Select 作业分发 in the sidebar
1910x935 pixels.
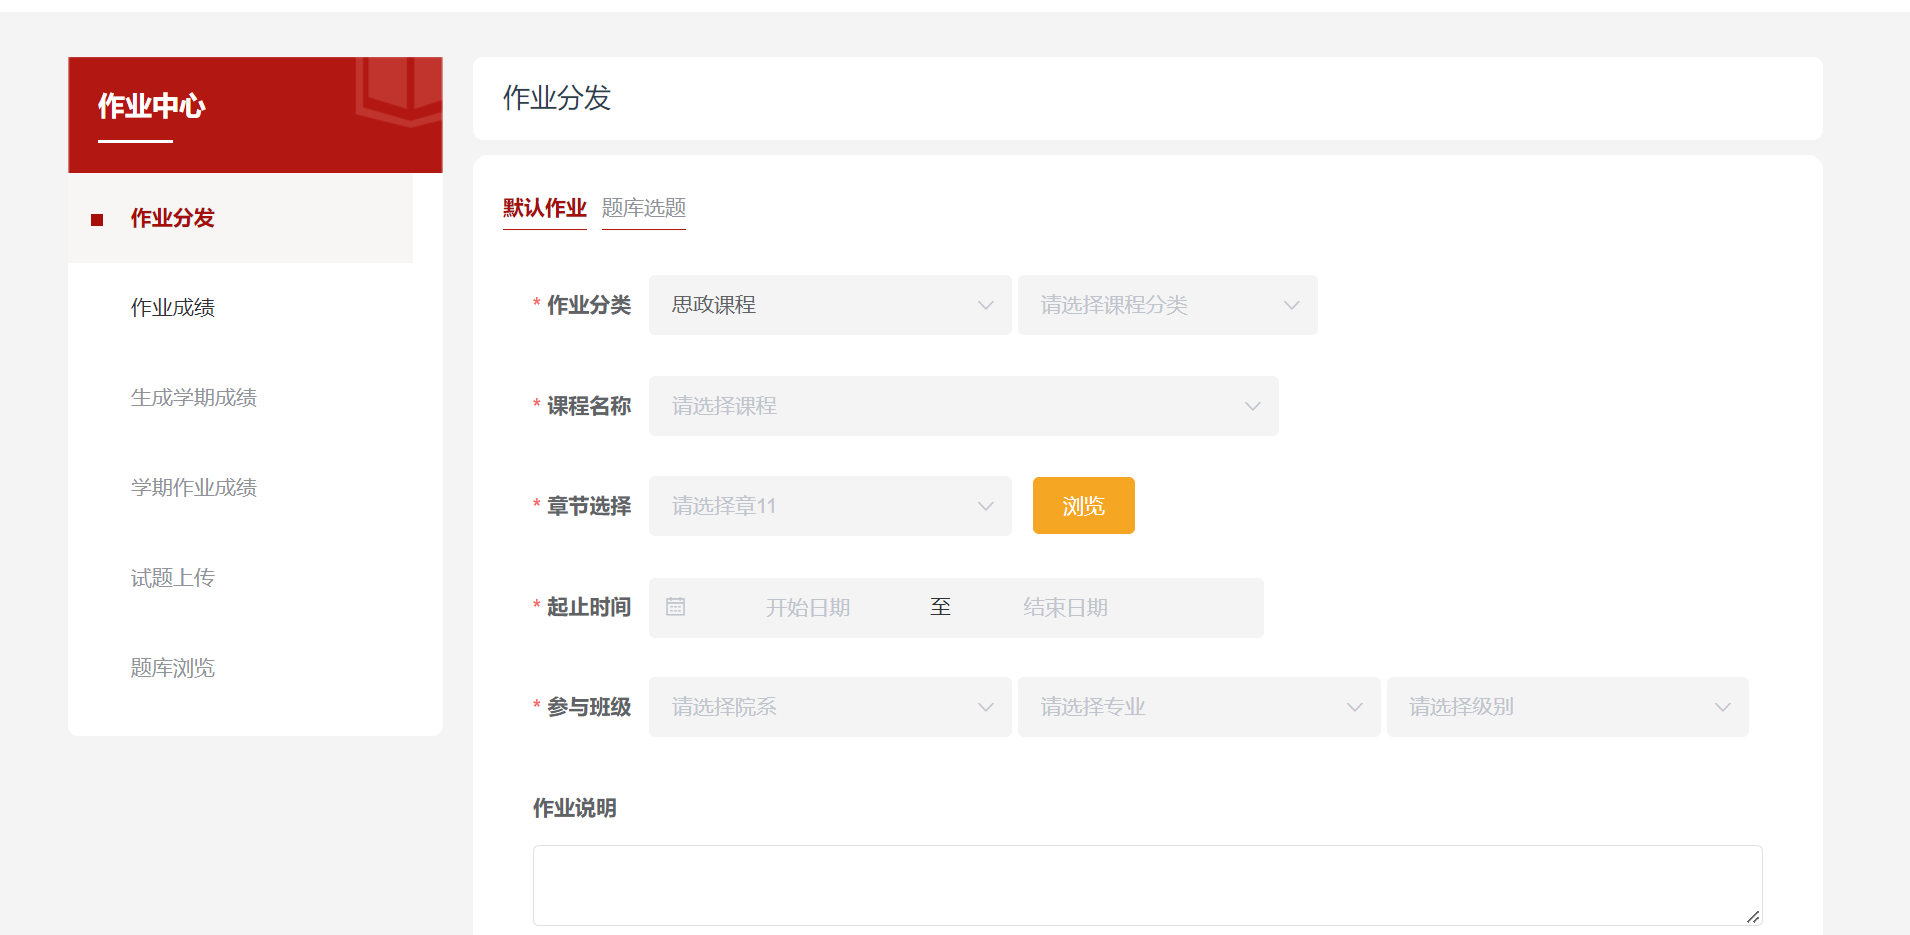coord(240,218)
